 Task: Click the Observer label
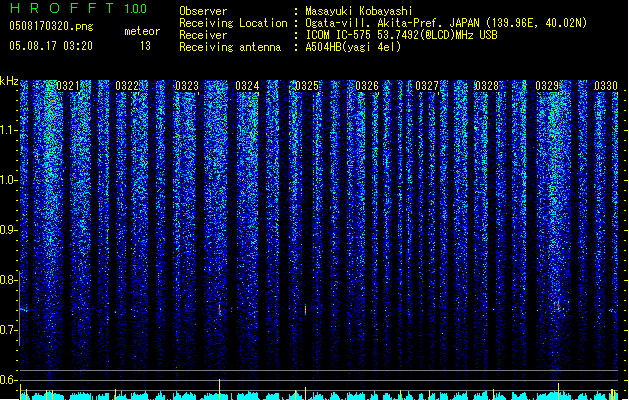point(203,11)
